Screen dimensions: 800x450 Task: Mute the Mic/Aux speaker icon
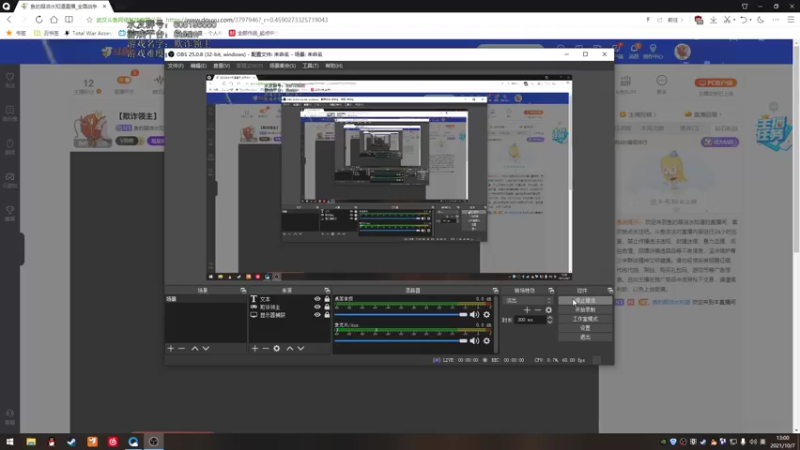474,341
